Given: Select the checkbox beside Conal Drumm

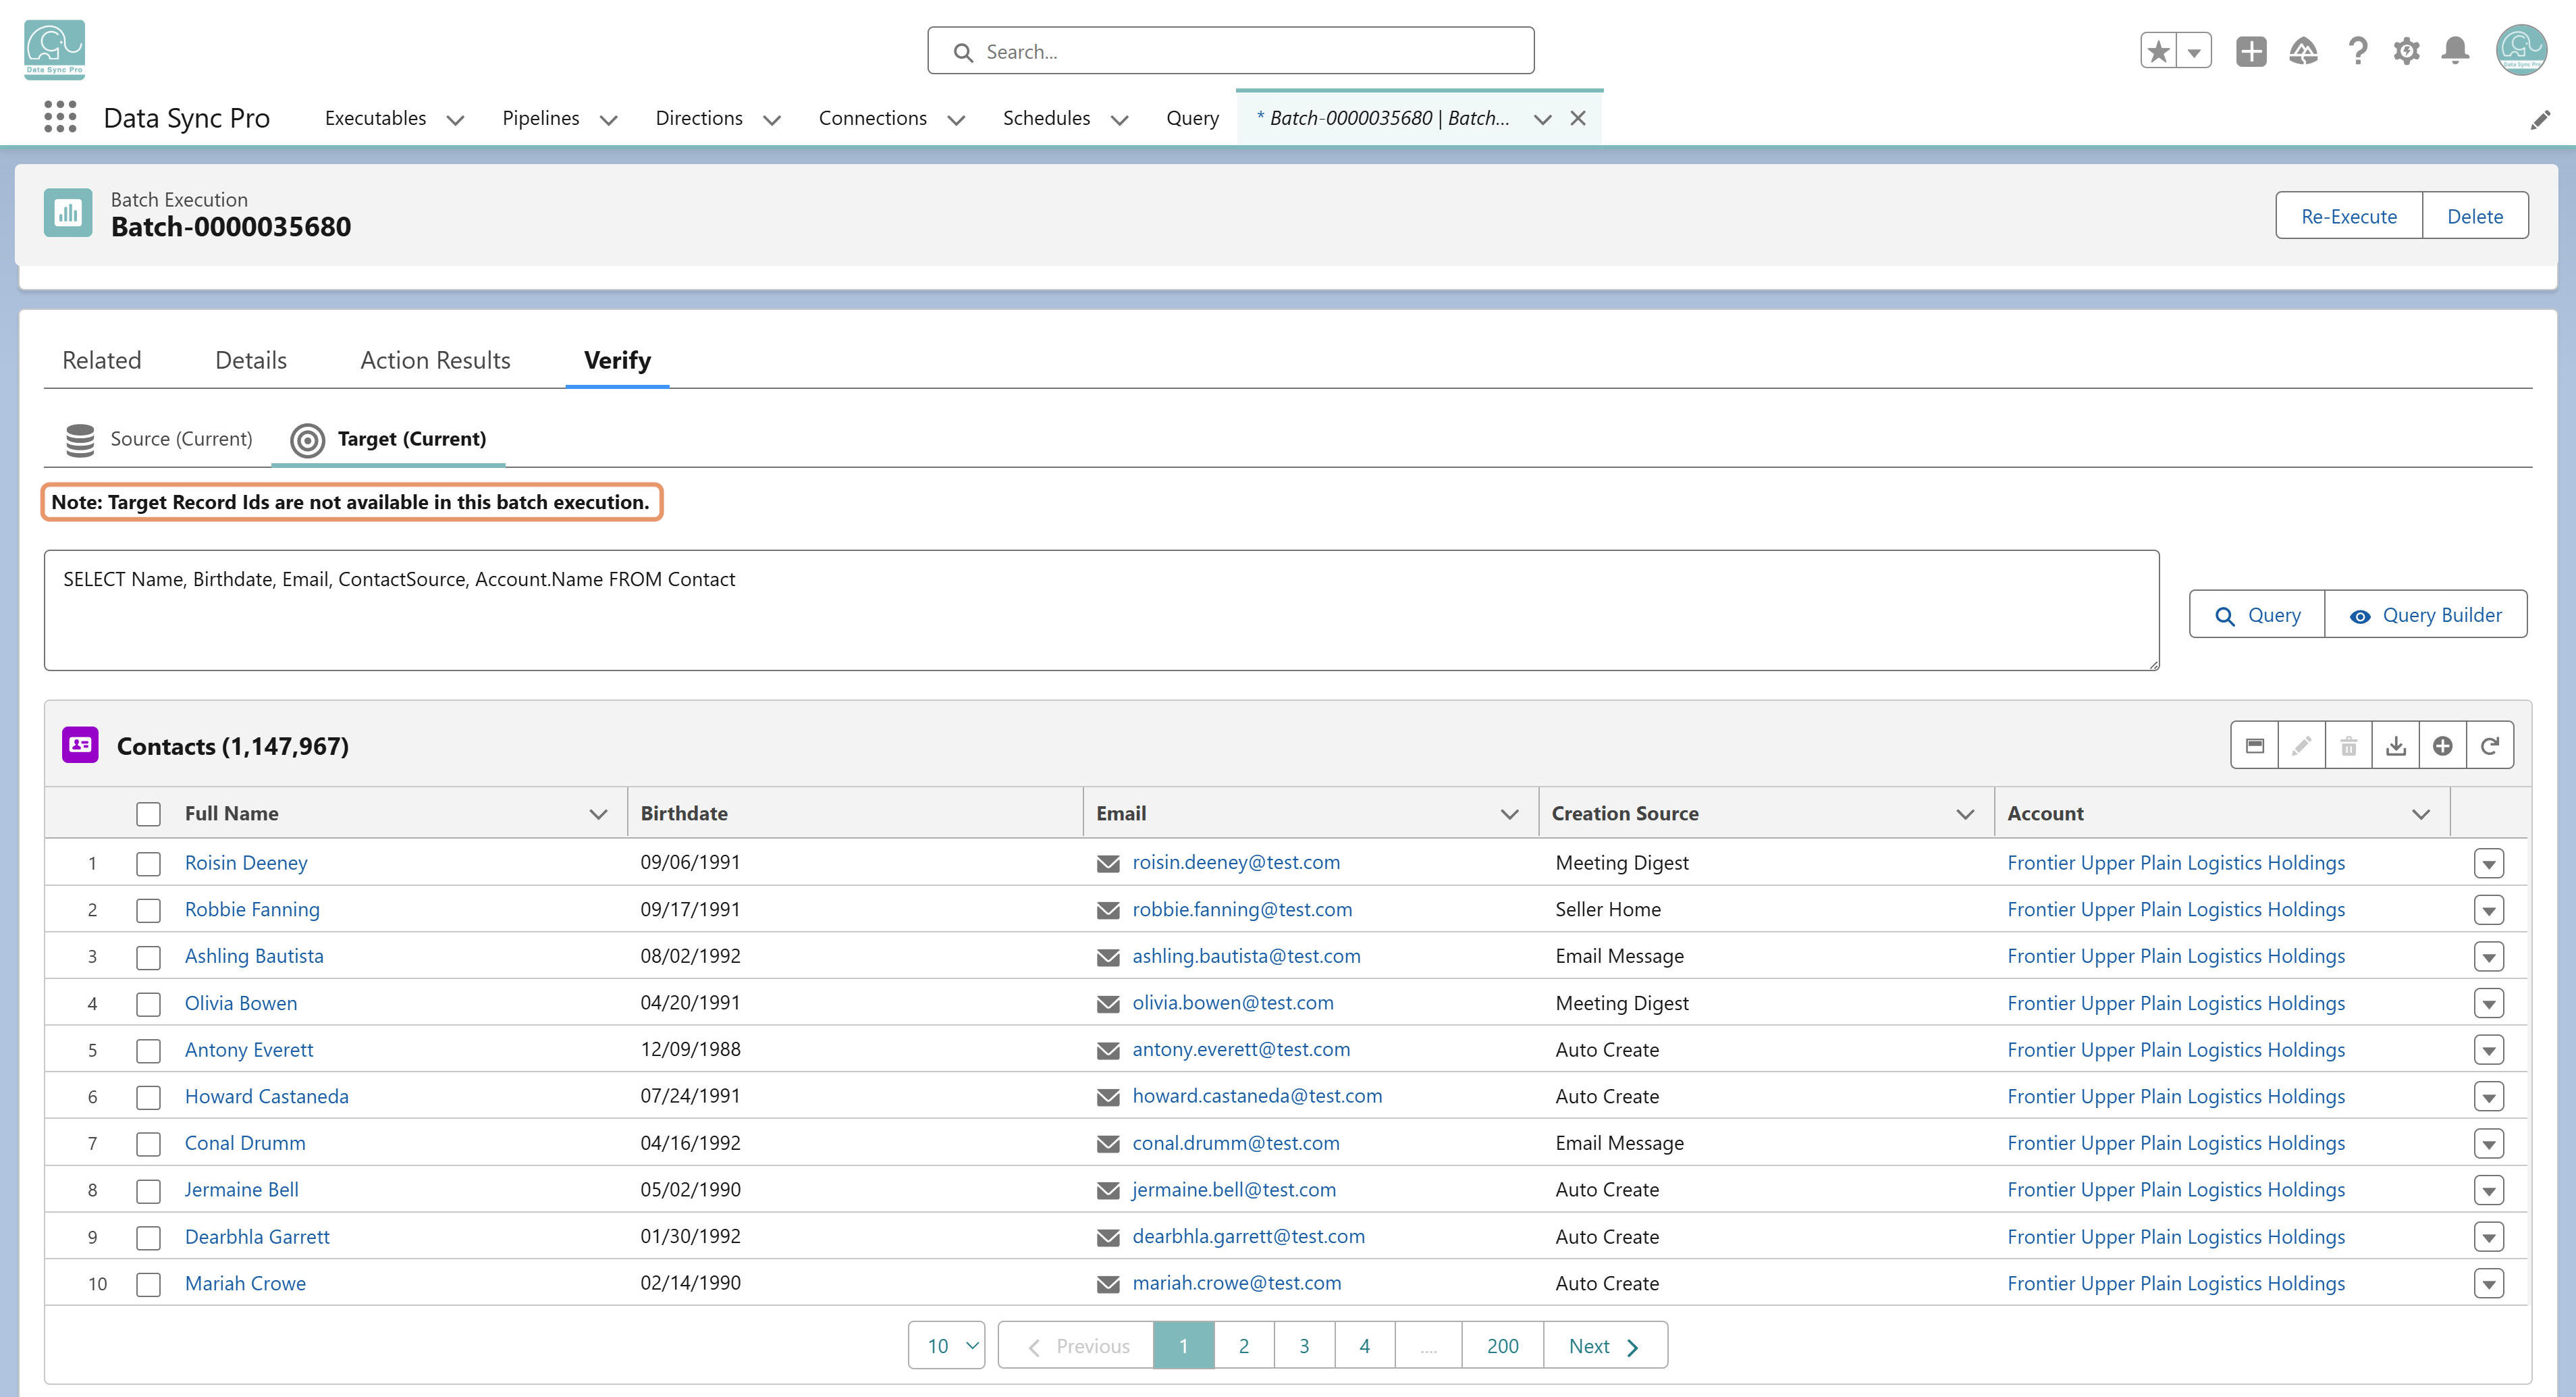Looking at the screenshot, I should [148, 1144].
